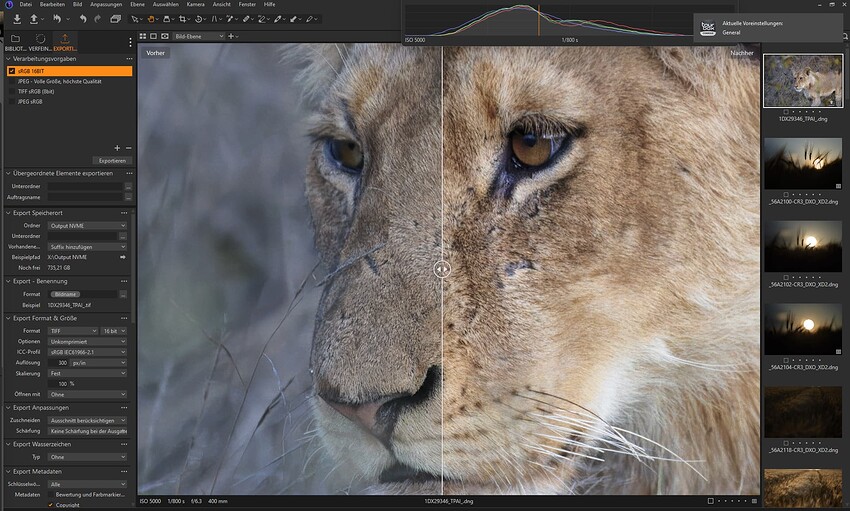
Task: Switch viewer to multi-view grid icon
Action: coord(143,36)
